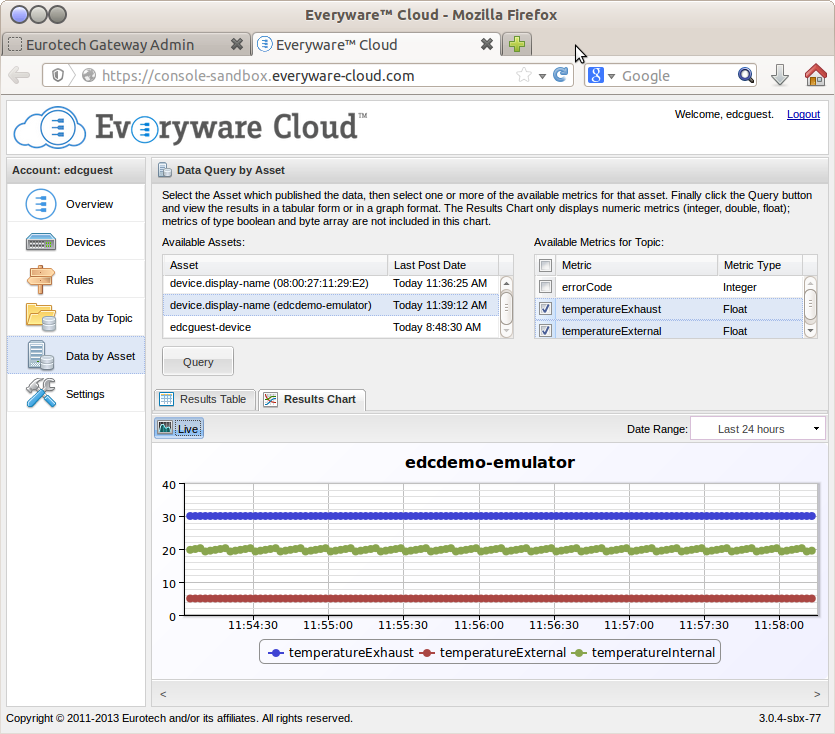The height and width of the screenshot is (734, 835).
Task: Click the Devices gateway icon
Action: coord(41,242)
